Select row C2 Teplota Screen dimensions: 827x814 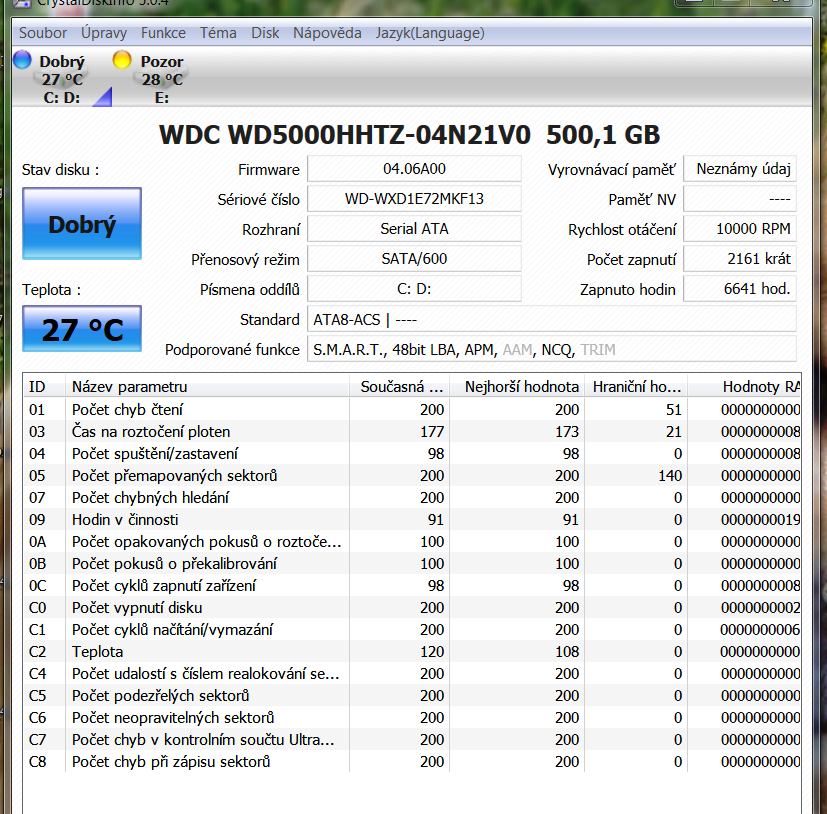(412, 652)
